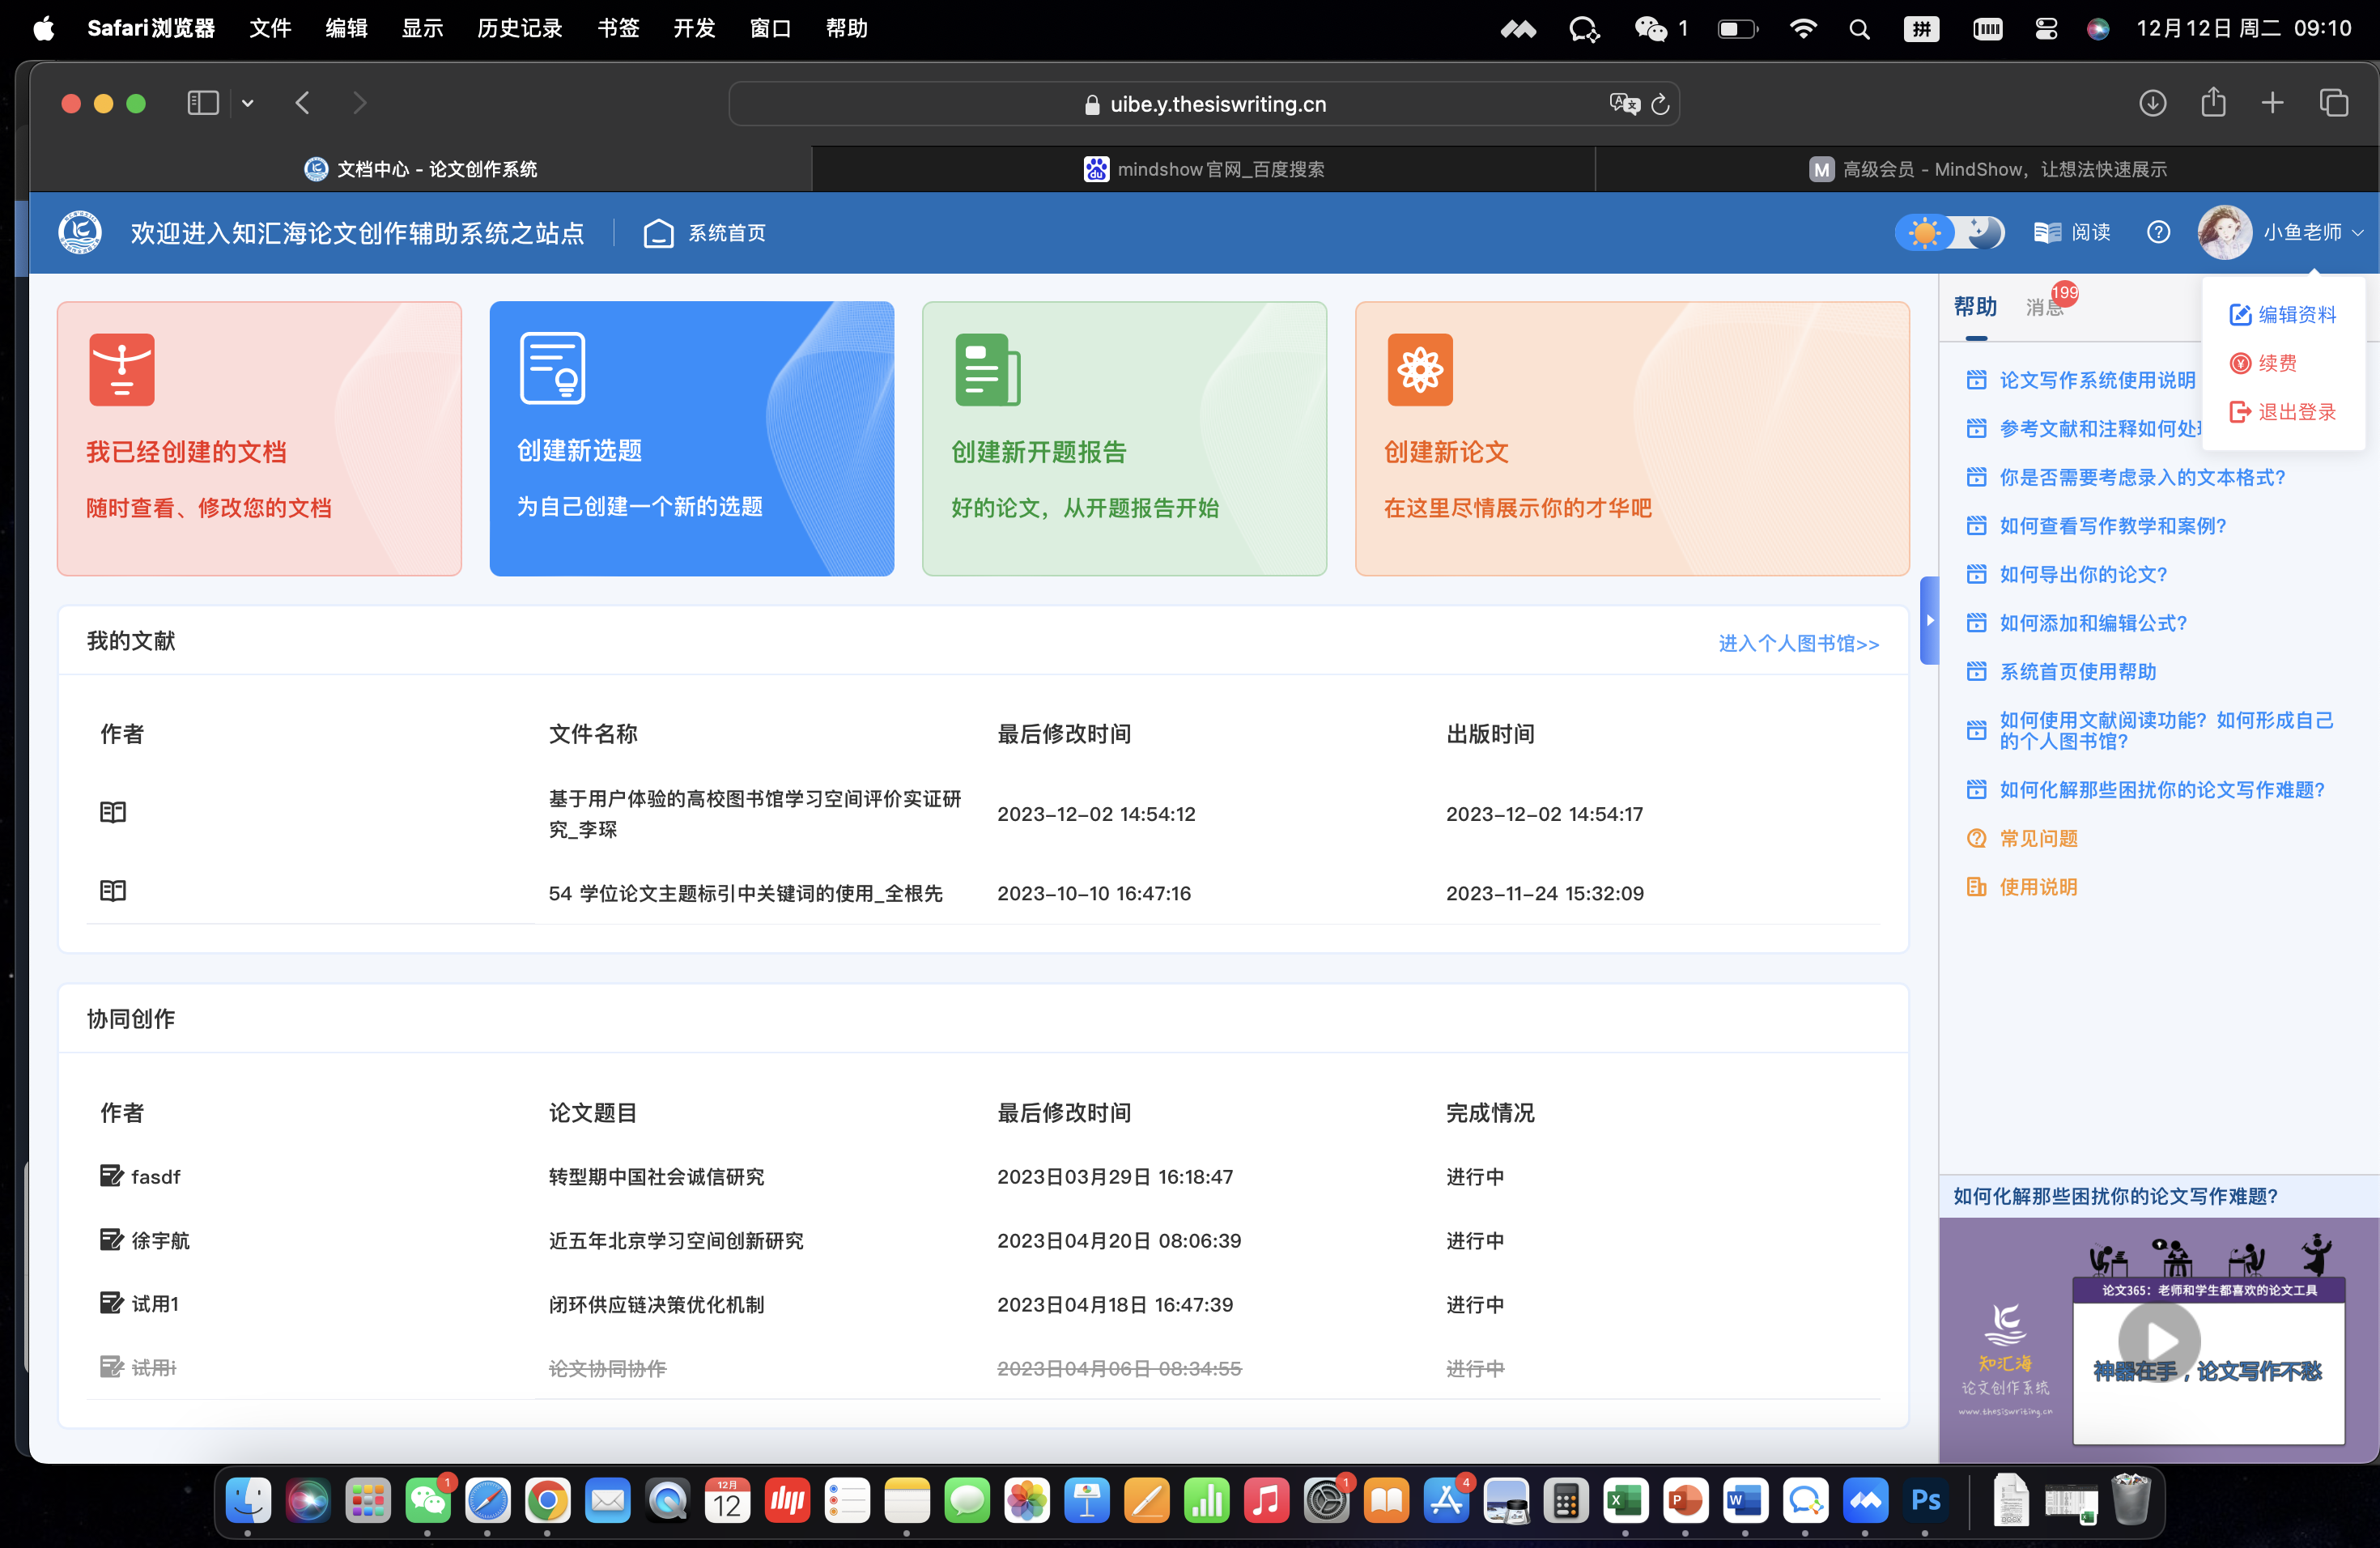This screenshot has height=1548, width=2380.
Task: Toggle the Safari sidebar button
Action: pyautogui.click(x=203, y=103)
